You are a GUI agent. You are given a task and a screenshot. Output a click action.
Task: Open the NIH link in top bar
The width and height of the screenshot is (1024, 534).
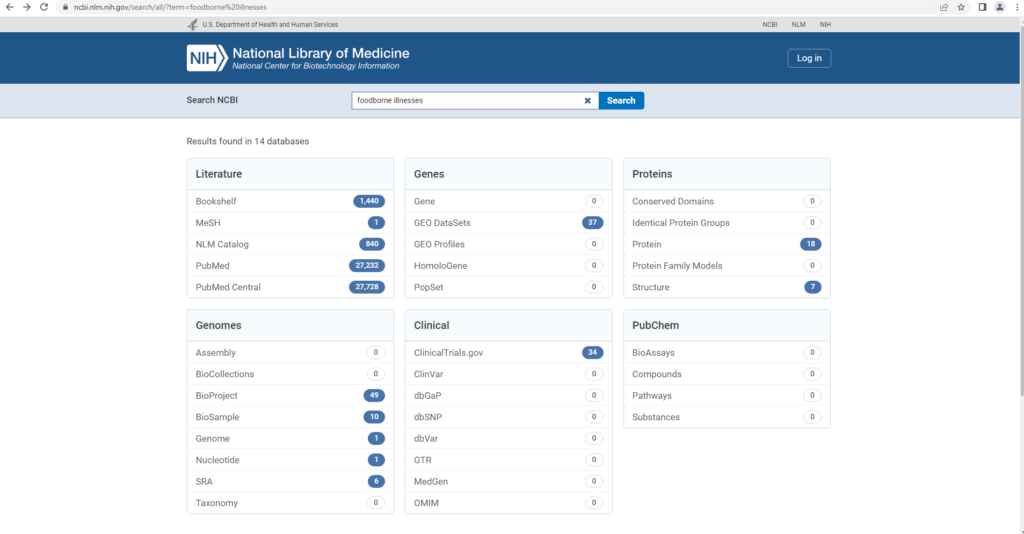(x=825, y=25)
